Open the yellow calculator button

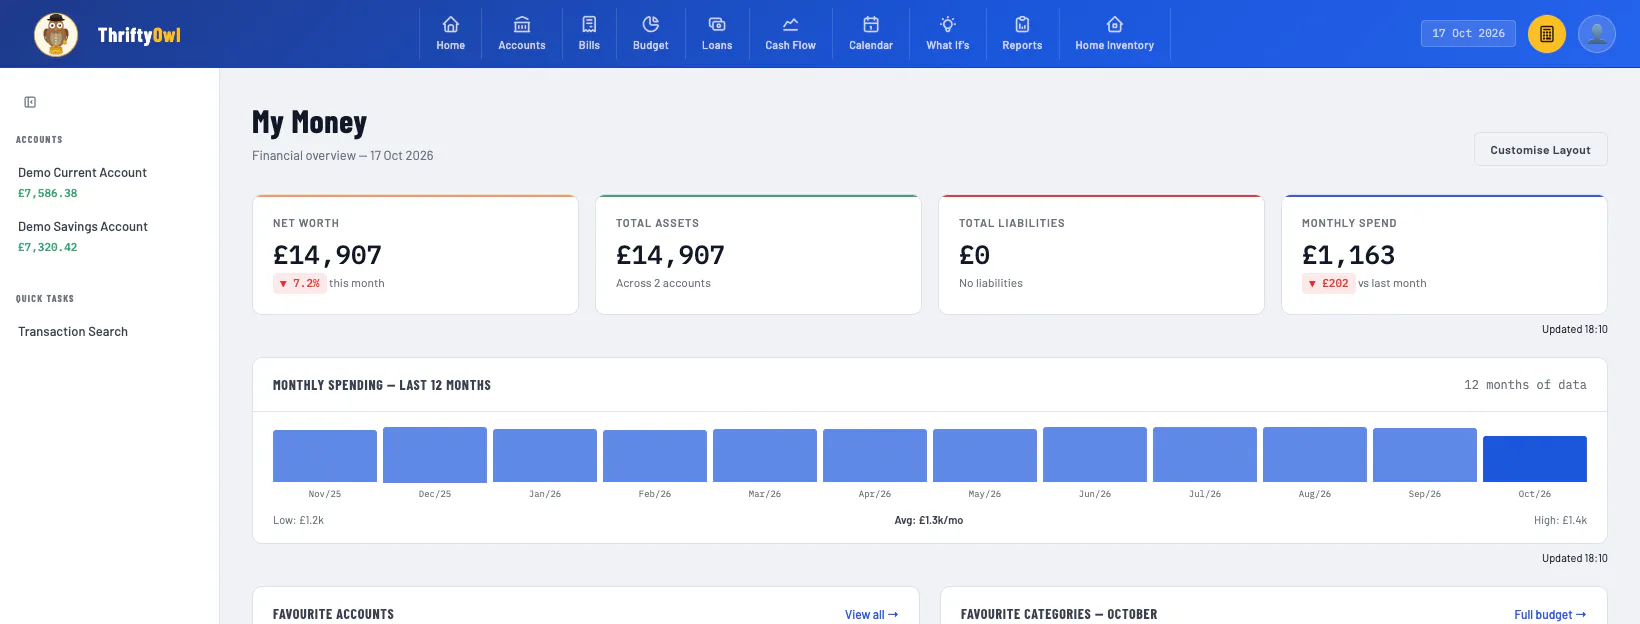coord(1547,34)
